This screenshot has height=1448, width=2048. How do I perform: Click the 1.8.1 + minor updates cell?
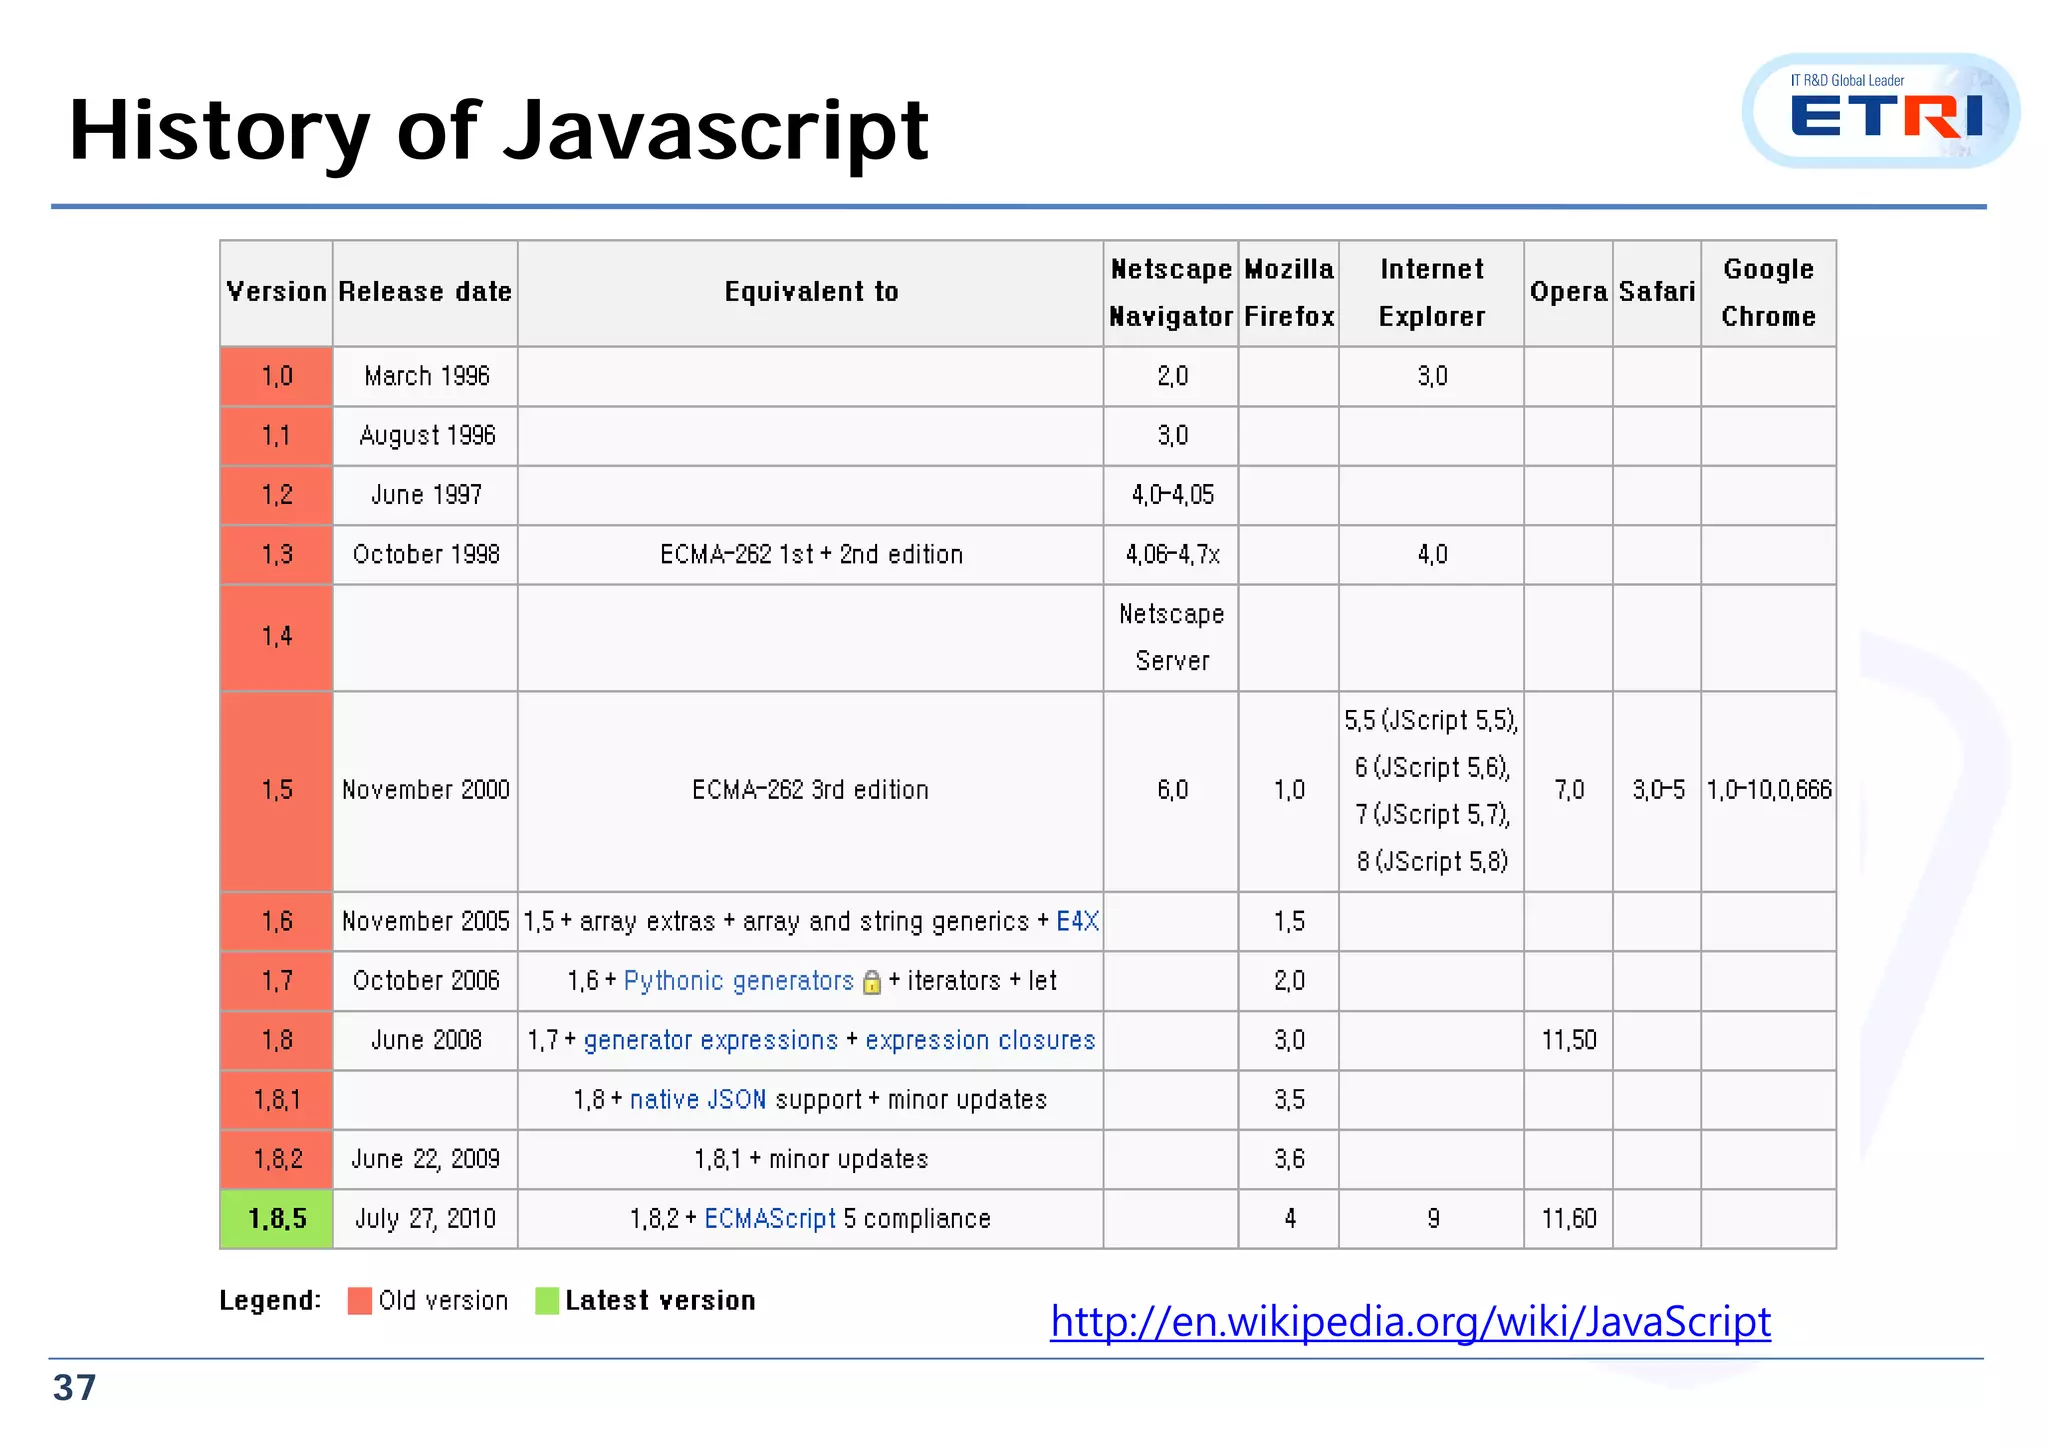coord(810,1159)
